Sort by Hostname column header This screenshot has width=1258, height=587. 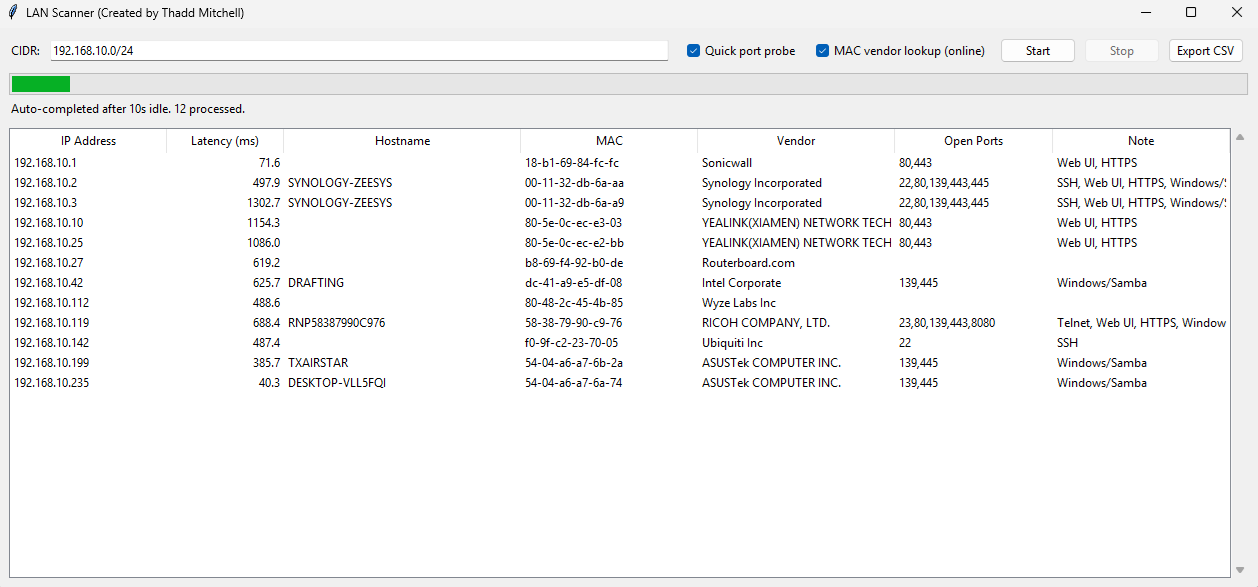pos(402,141)
